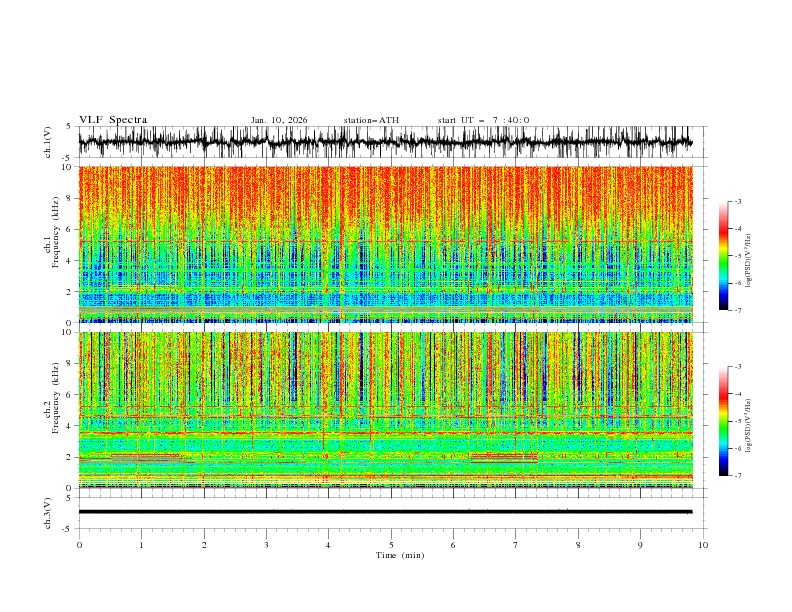Click the time axis tick label "7"

point(516,545)
